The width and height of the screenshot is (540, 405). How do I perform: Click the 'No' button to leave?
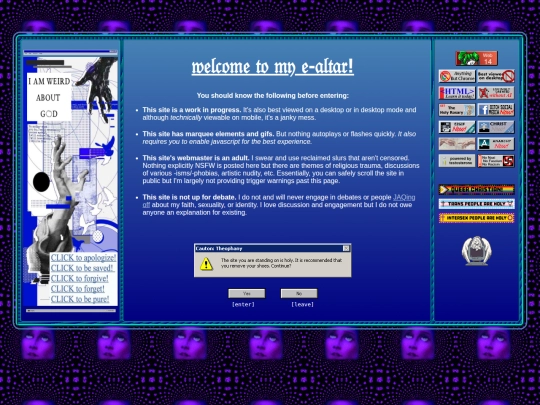click(299, 293)
